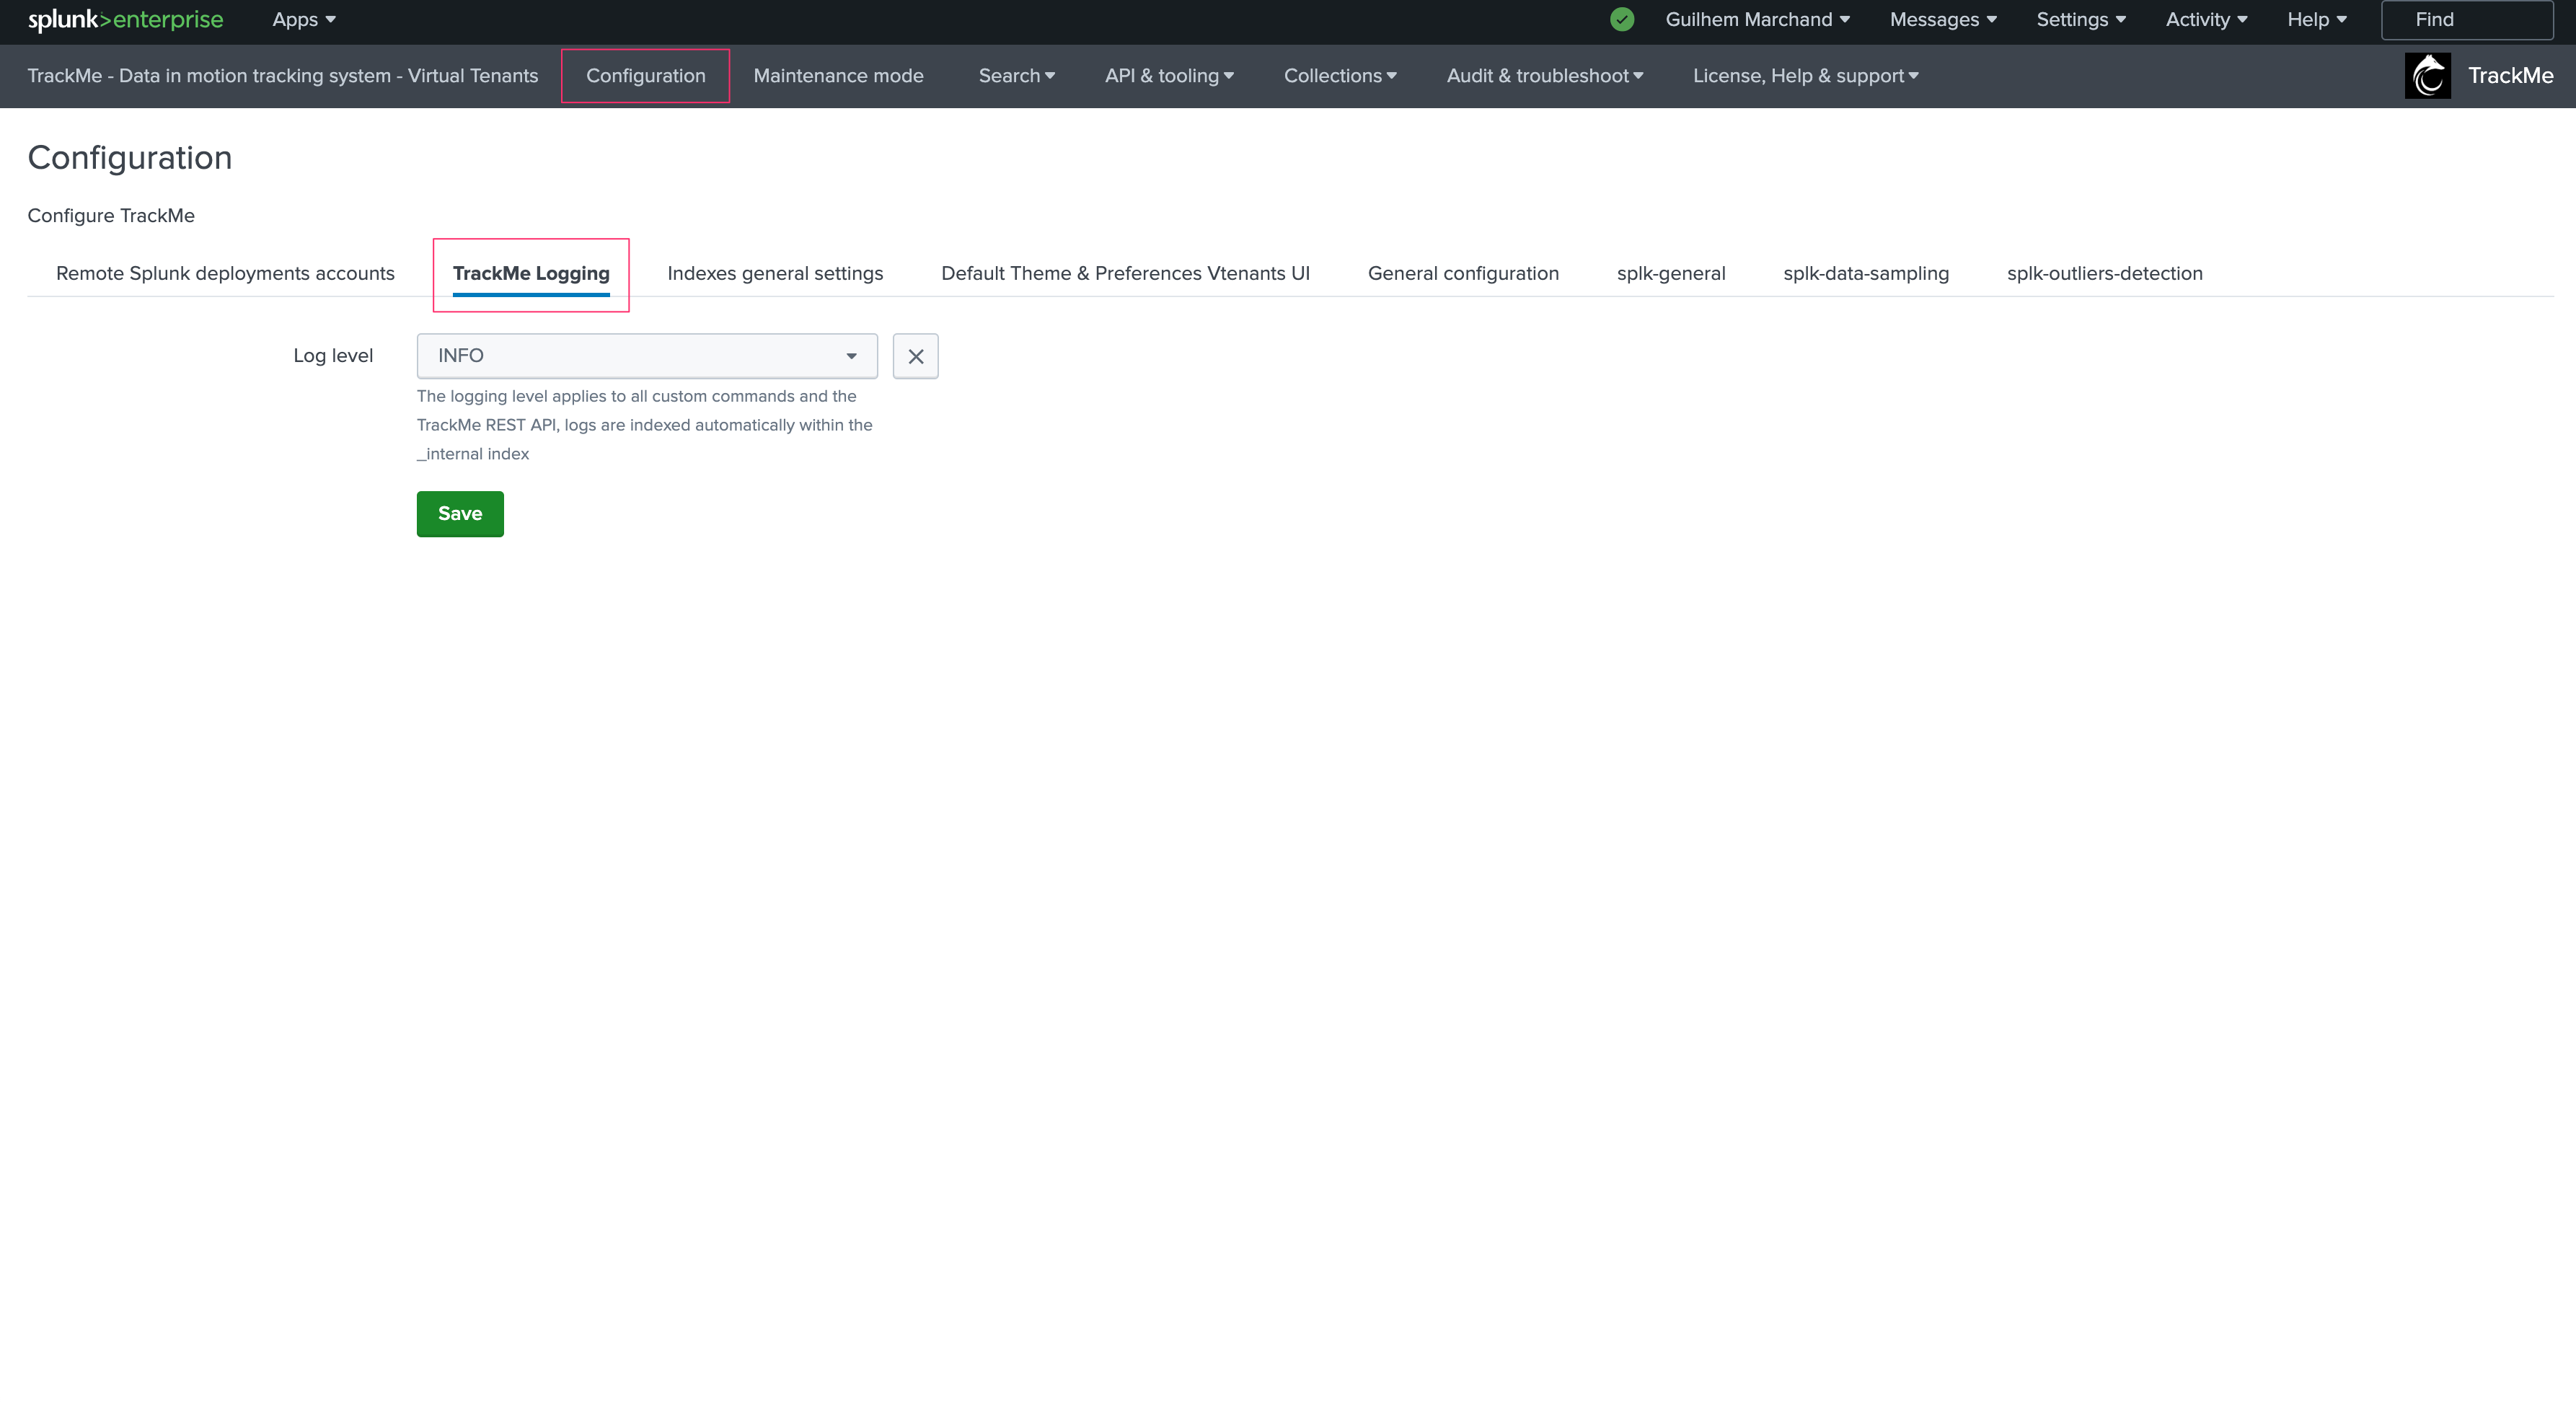Viewport: 2576px width, 1402px height.
Task: Open the splk-outliers-detection tab
Action: coord(2104,273)
